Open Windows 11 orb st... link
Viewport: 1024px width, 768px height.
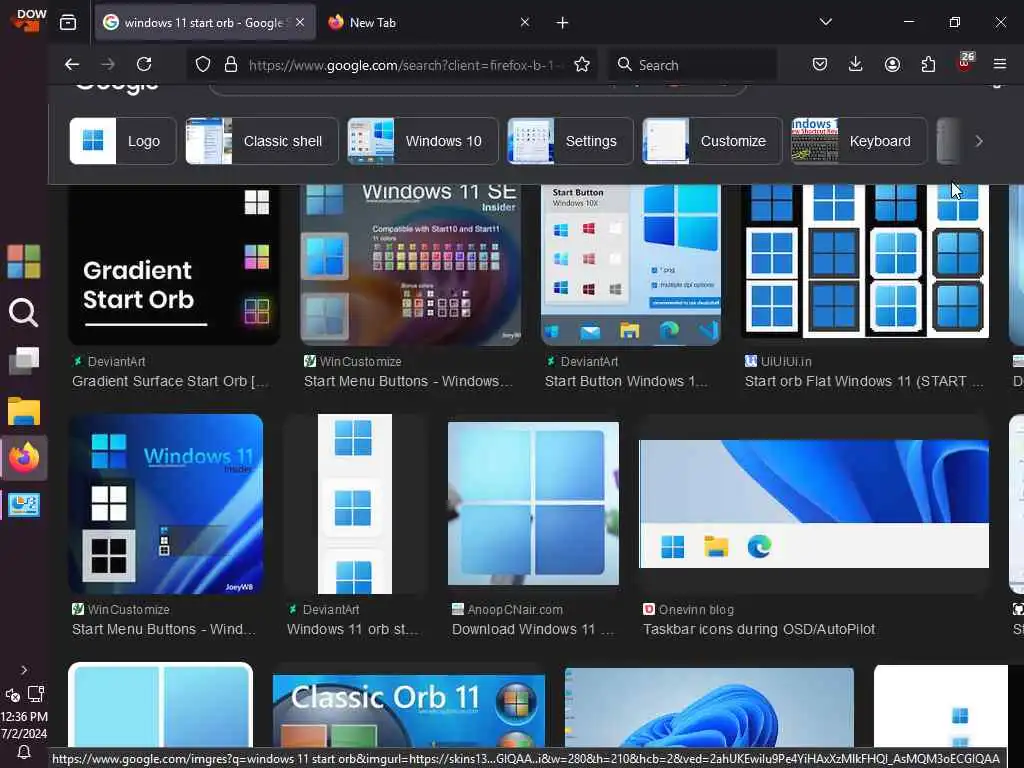(352, 630)
